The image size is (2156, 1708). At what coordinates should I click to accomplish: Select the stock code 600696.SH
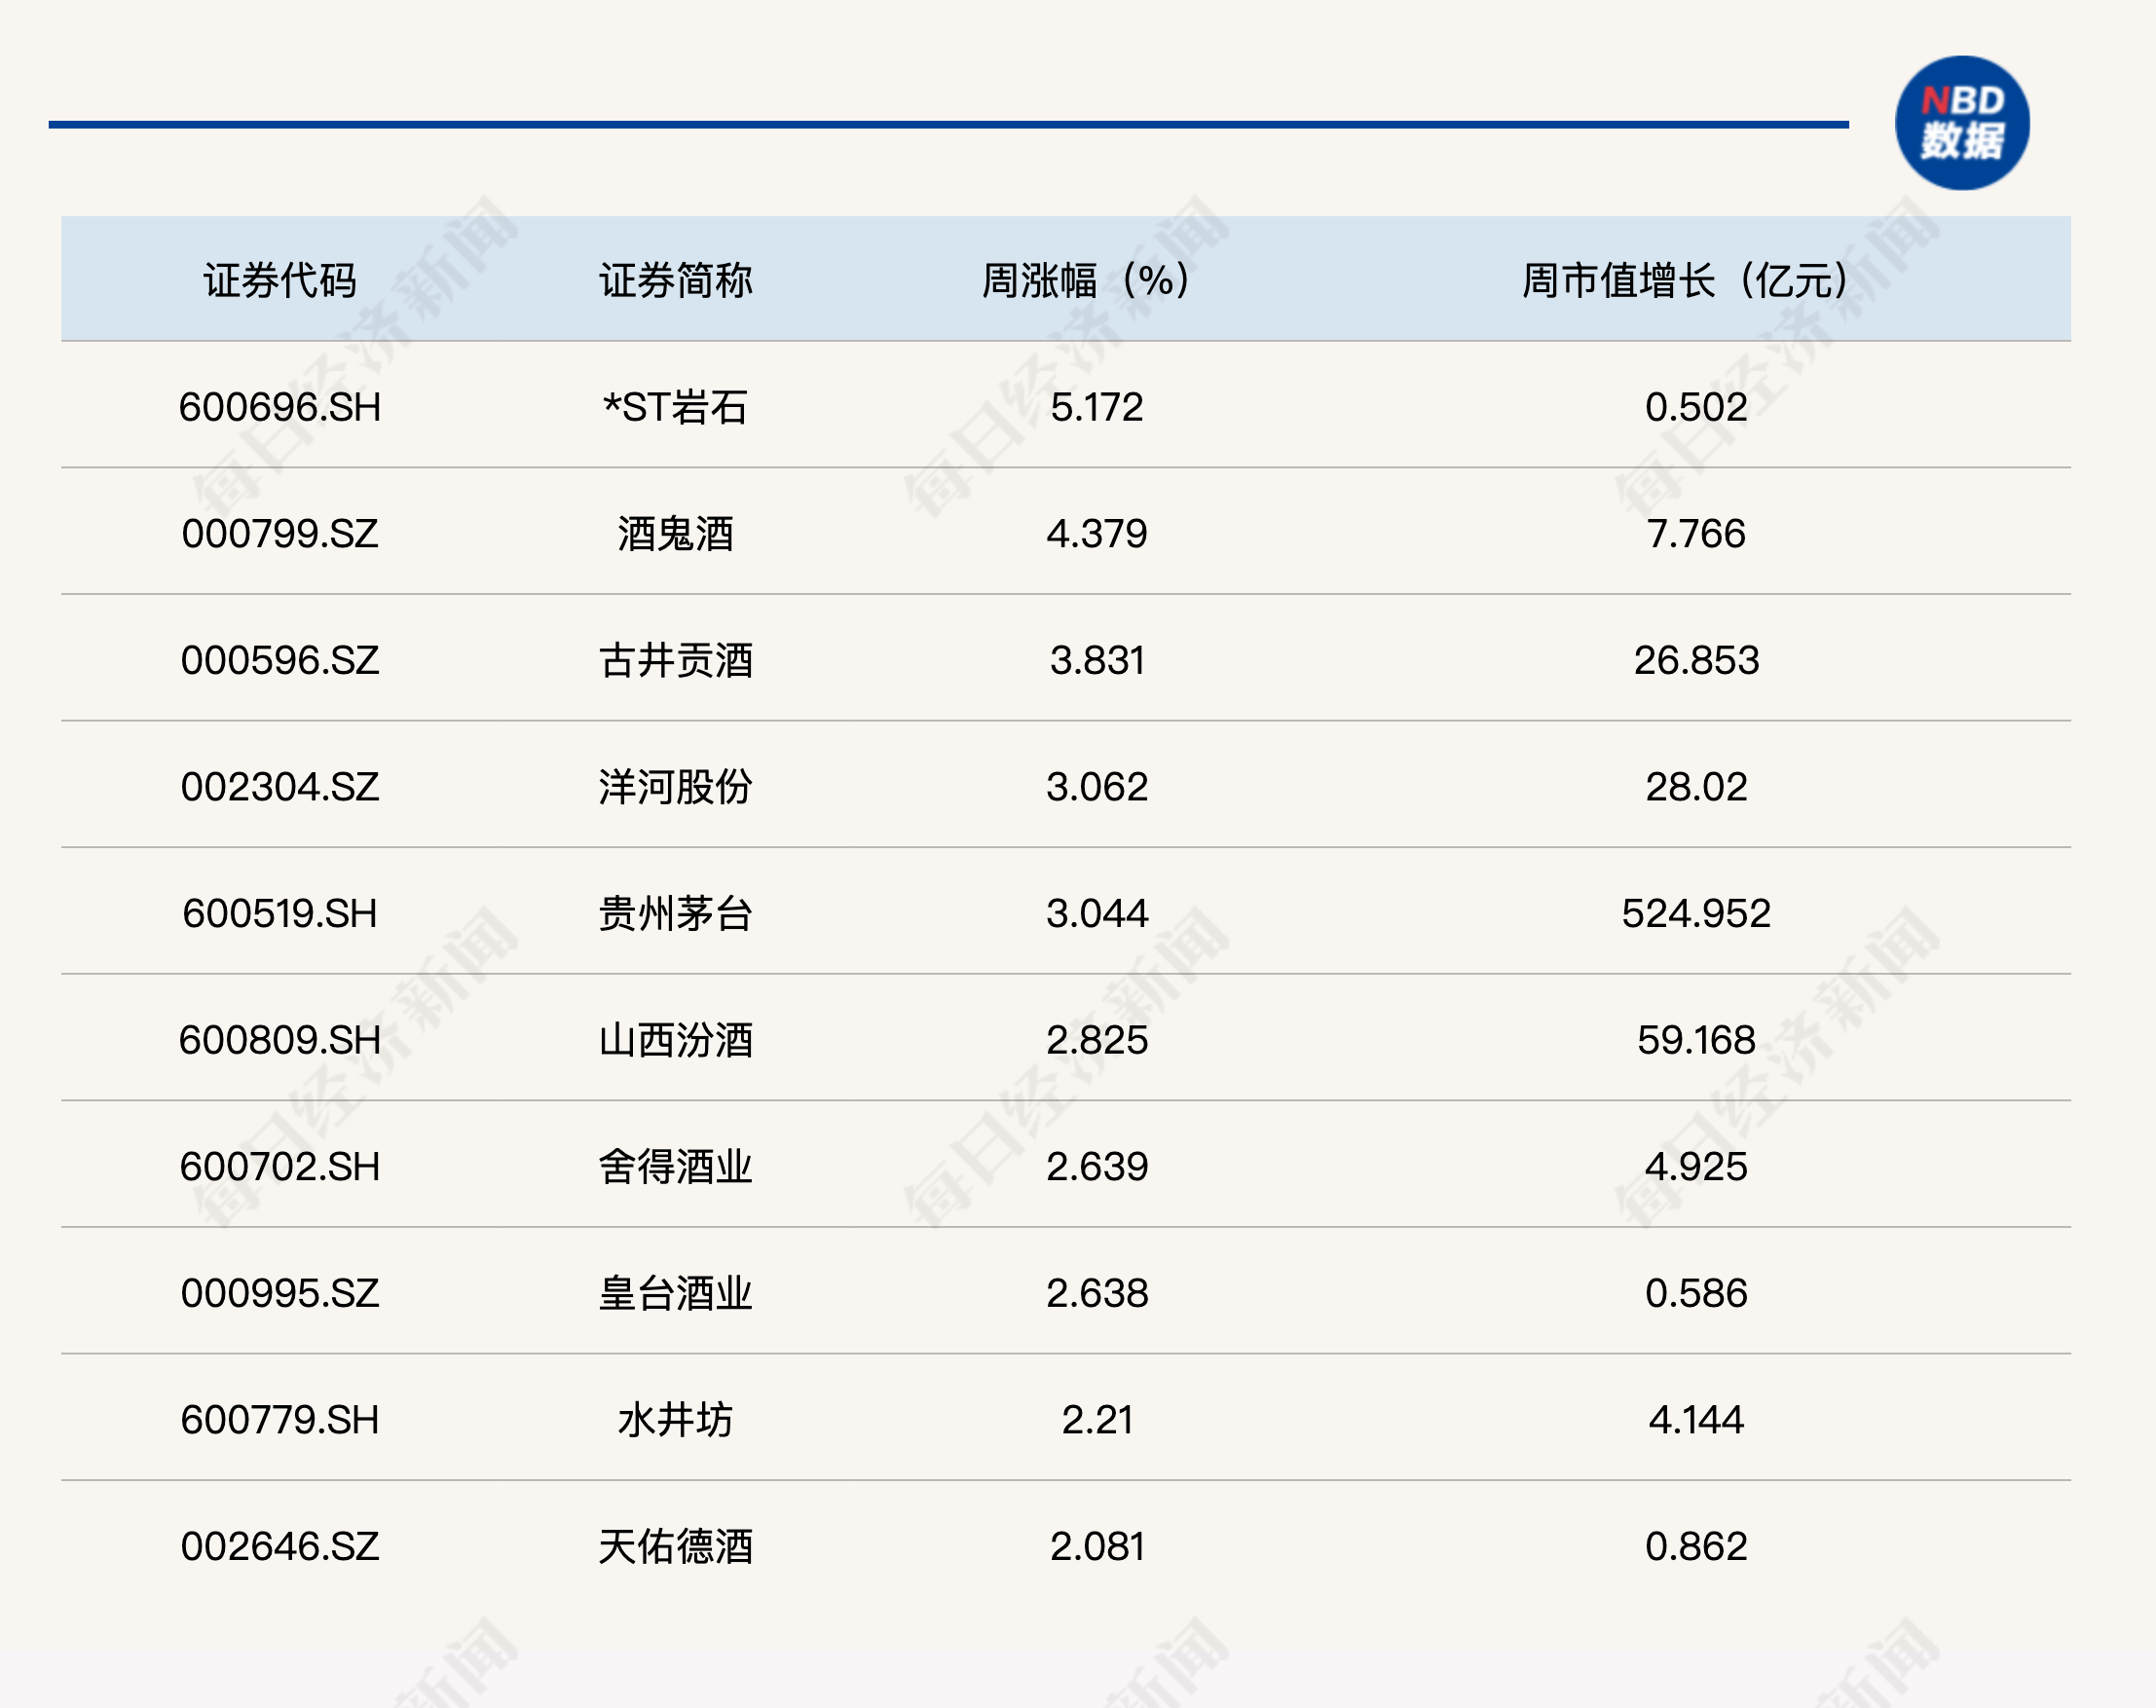coord(282,407)
